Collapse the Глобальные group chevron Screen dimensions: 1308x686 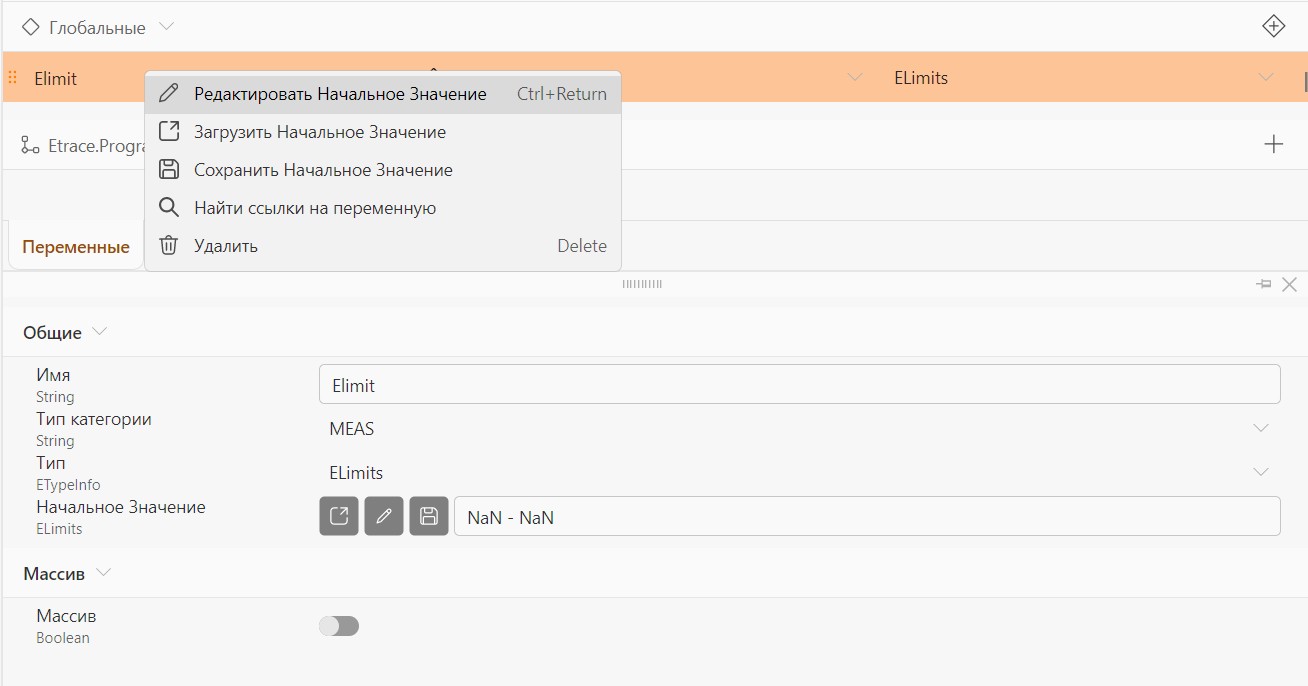[x=167, y=27]
